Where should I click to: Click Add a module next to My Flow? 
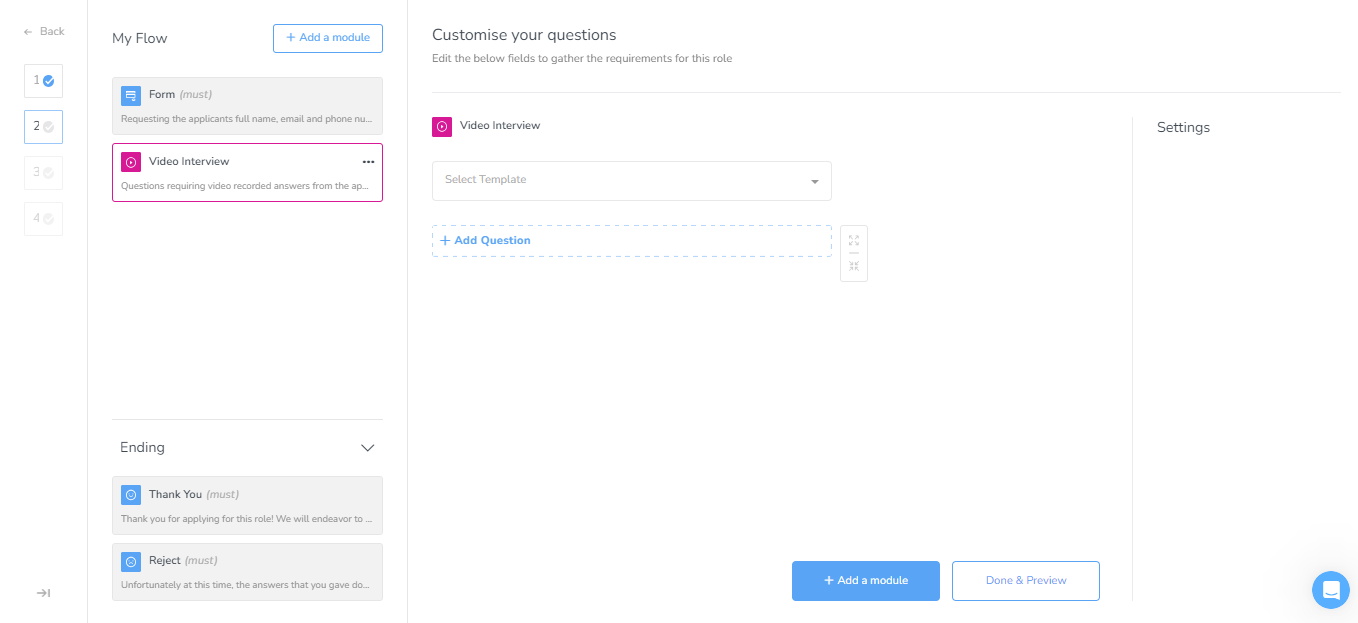327,38
